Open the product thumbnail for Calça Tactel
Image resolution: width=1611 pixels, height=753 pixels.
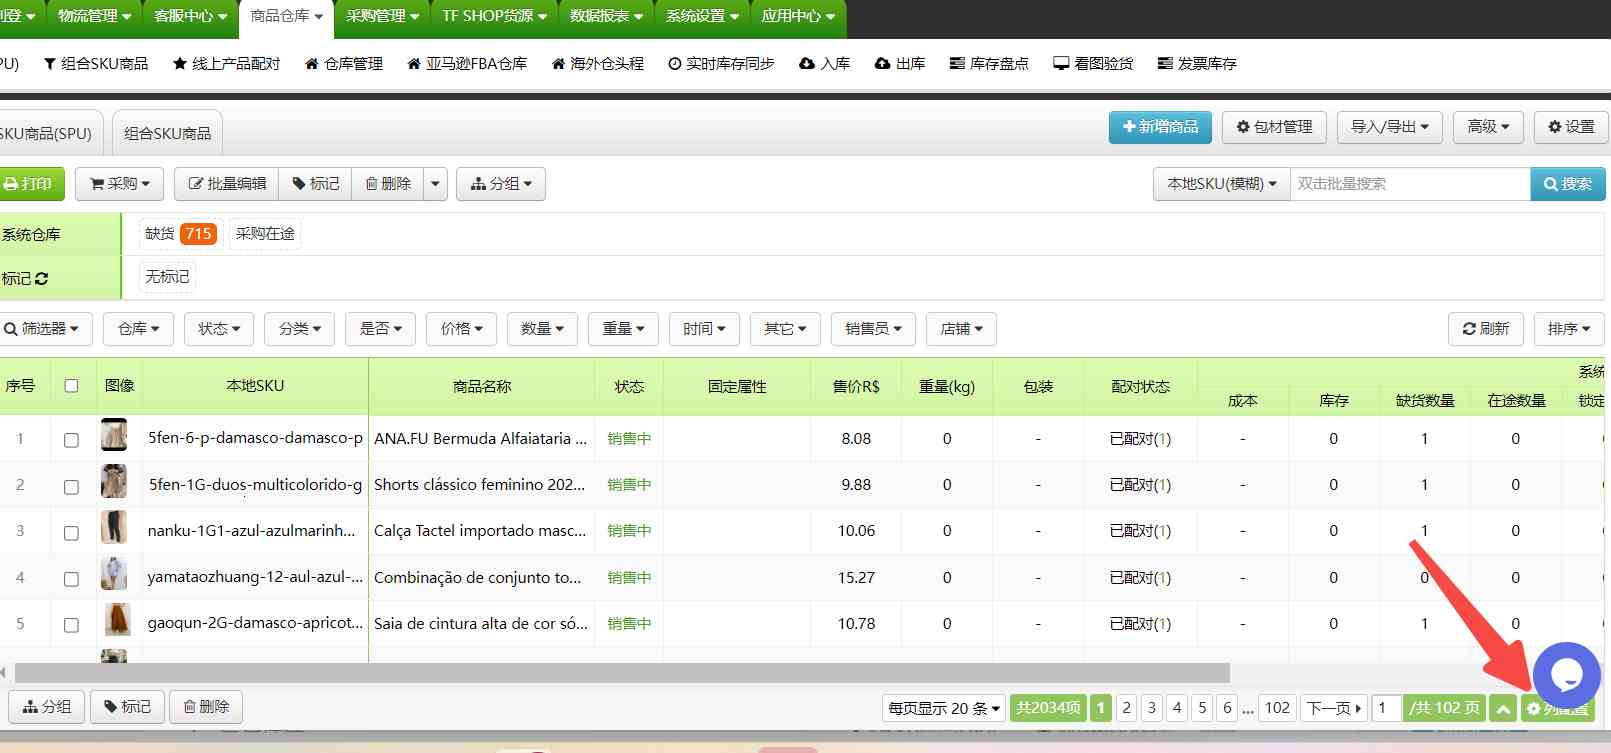pyautogui.click(x=114, y=528)
